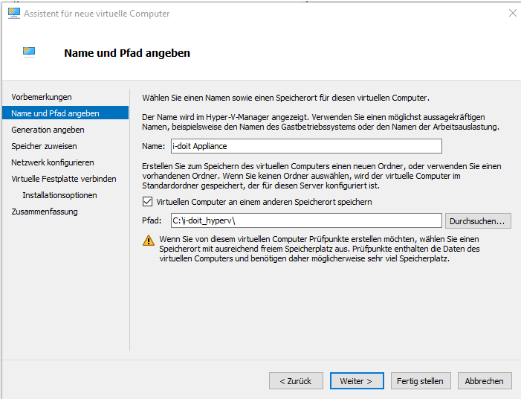Toggle 'Virtuellen Computer an einem anderen Speicherort speichern' checkbox
This screenshot has height=400, width=522.
pyautogui.click(x=147, y=202)
